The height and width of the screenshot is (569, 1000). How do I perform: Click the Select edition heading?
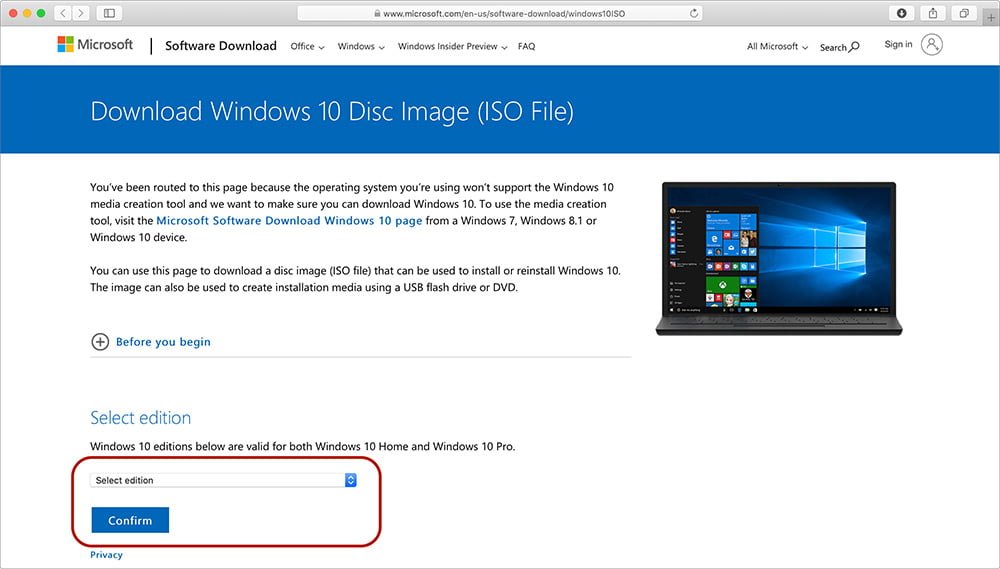140,418
